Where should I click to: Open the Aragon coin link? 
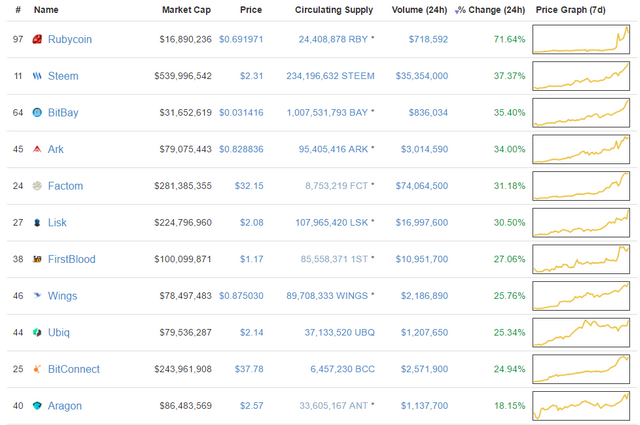(64, 406)
